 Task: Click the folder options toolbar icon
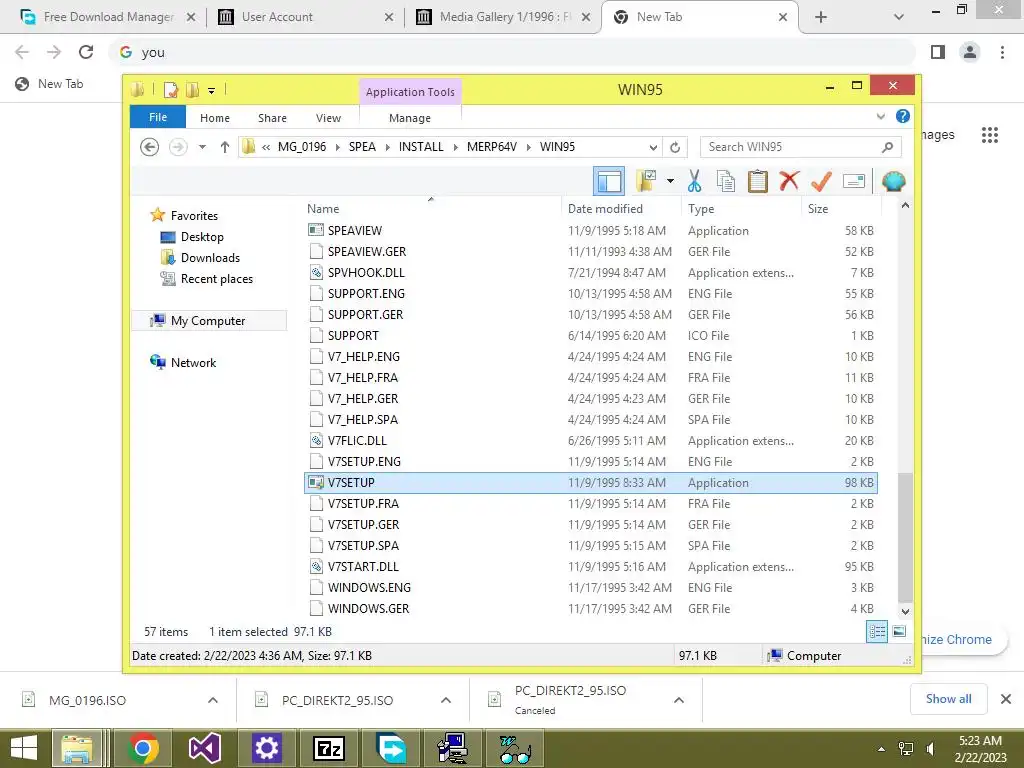(x=646, y=181)
